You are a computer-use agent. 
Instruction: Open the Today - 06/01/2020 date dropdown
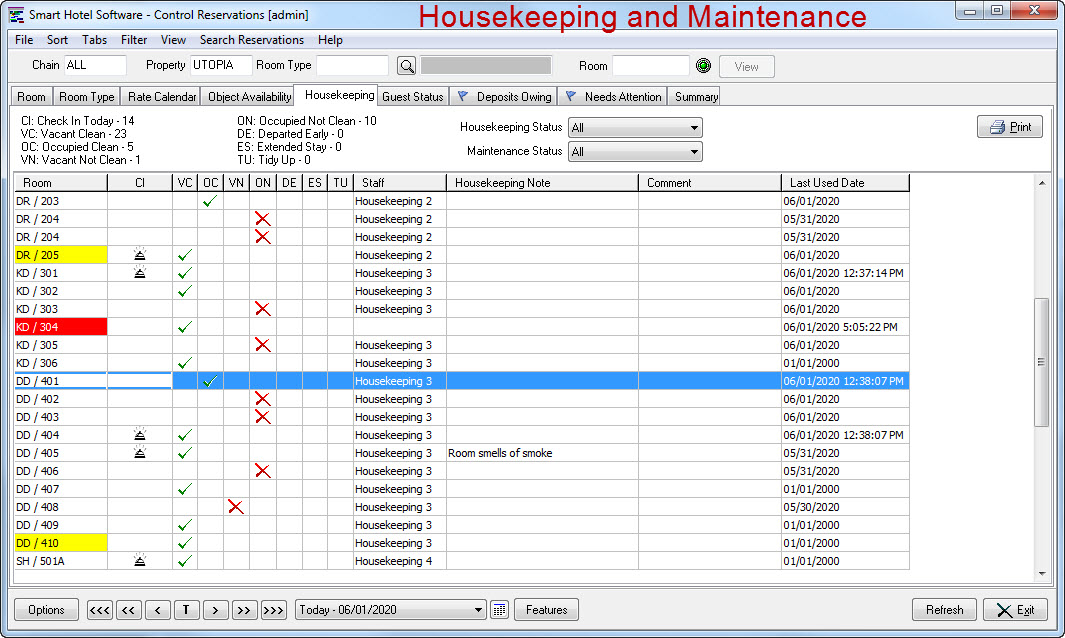pos(391,609)
